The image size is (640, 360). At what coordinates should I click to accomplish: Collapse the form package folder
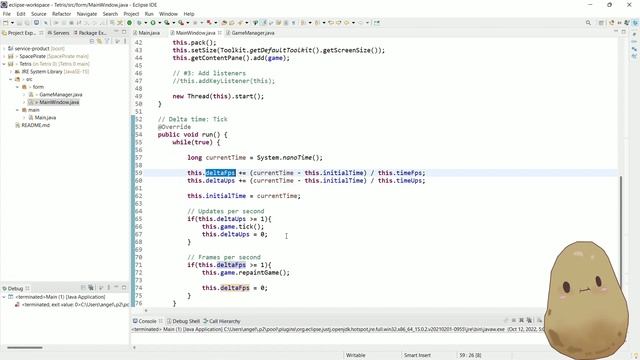(18, 87)
